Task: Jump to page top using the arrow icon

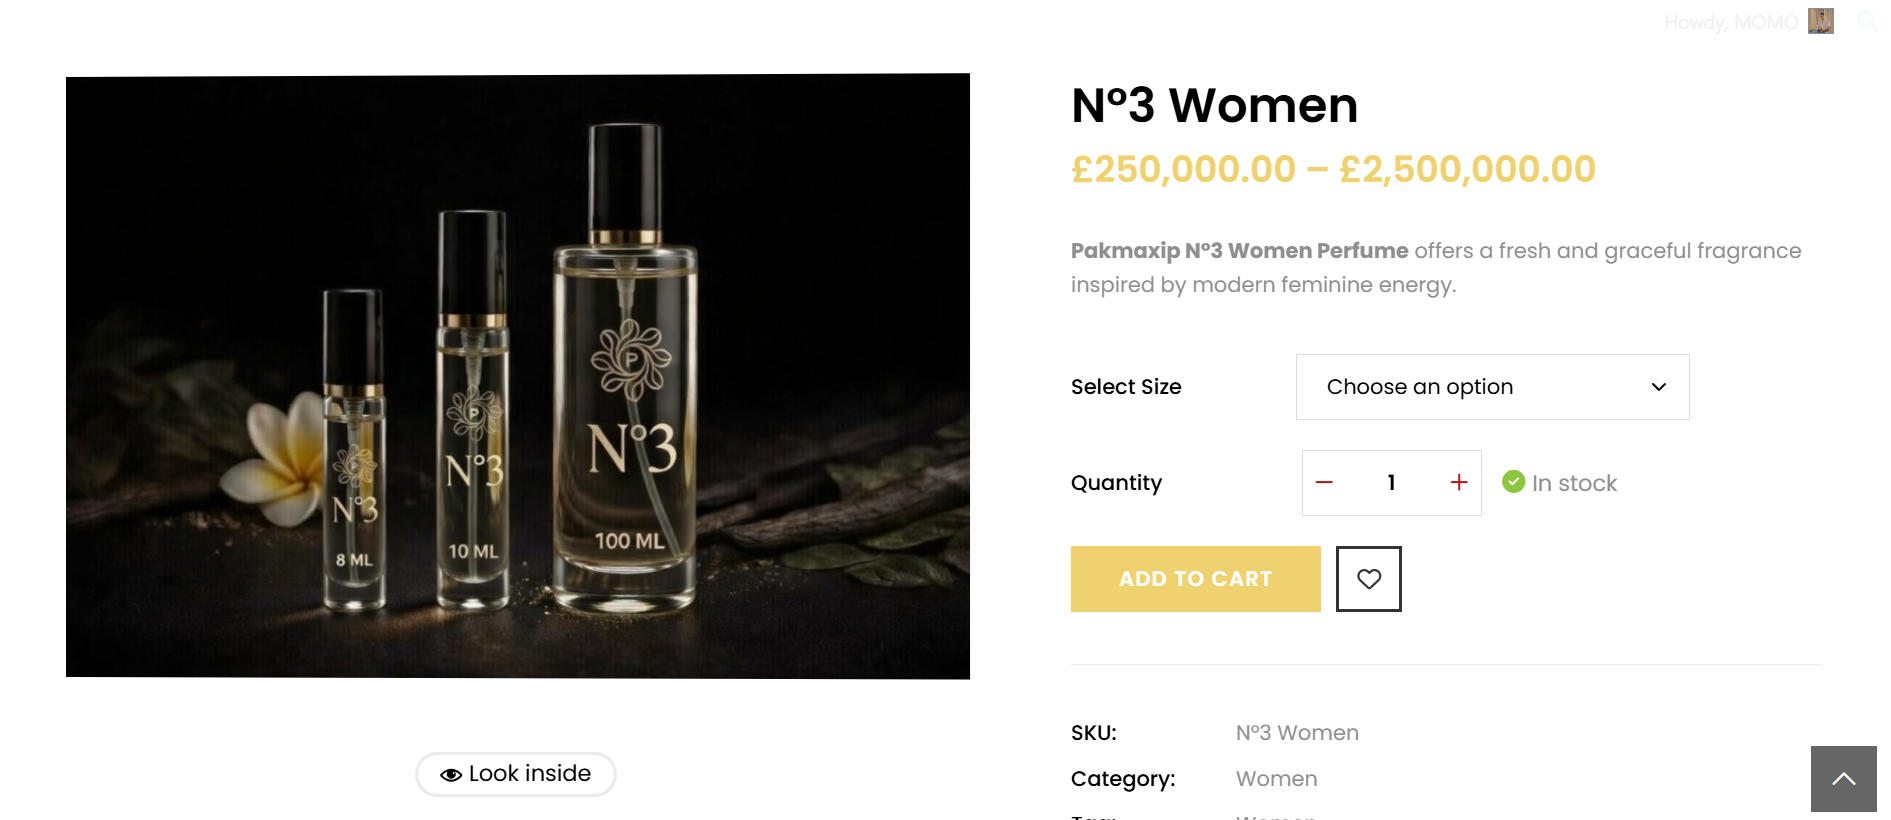Action: click(1843, 778)
